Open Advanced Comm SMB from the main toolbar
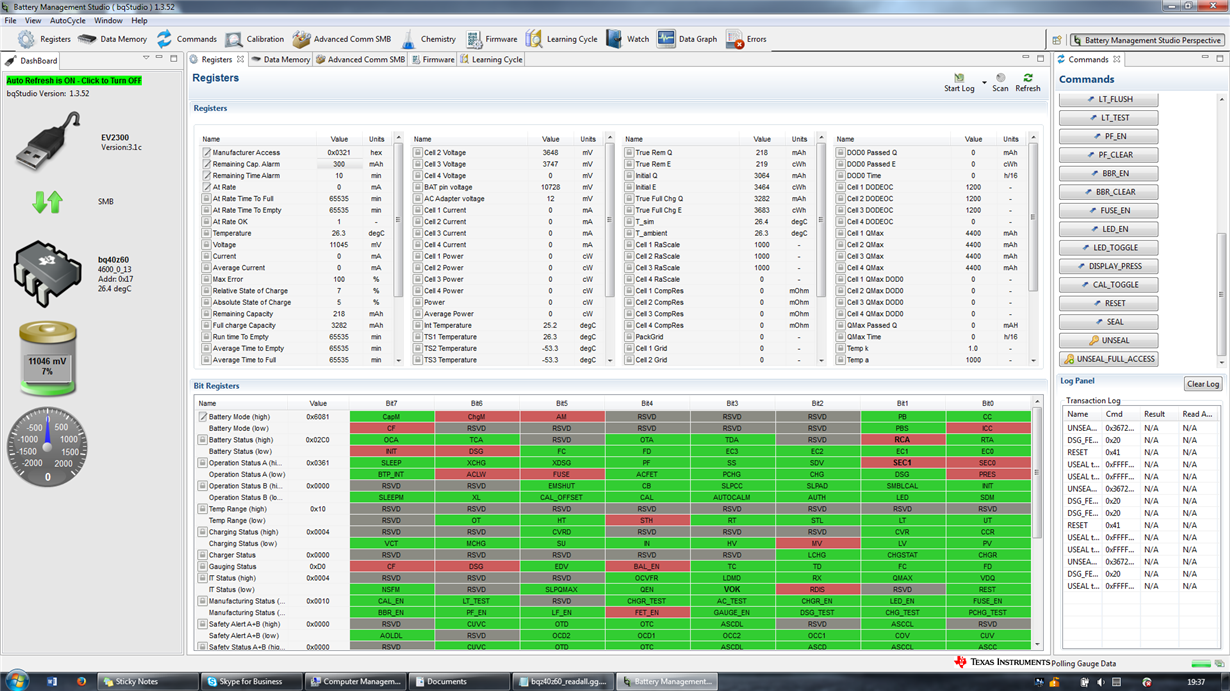The height and width of the screenshot is (691, 1230). 341,39
